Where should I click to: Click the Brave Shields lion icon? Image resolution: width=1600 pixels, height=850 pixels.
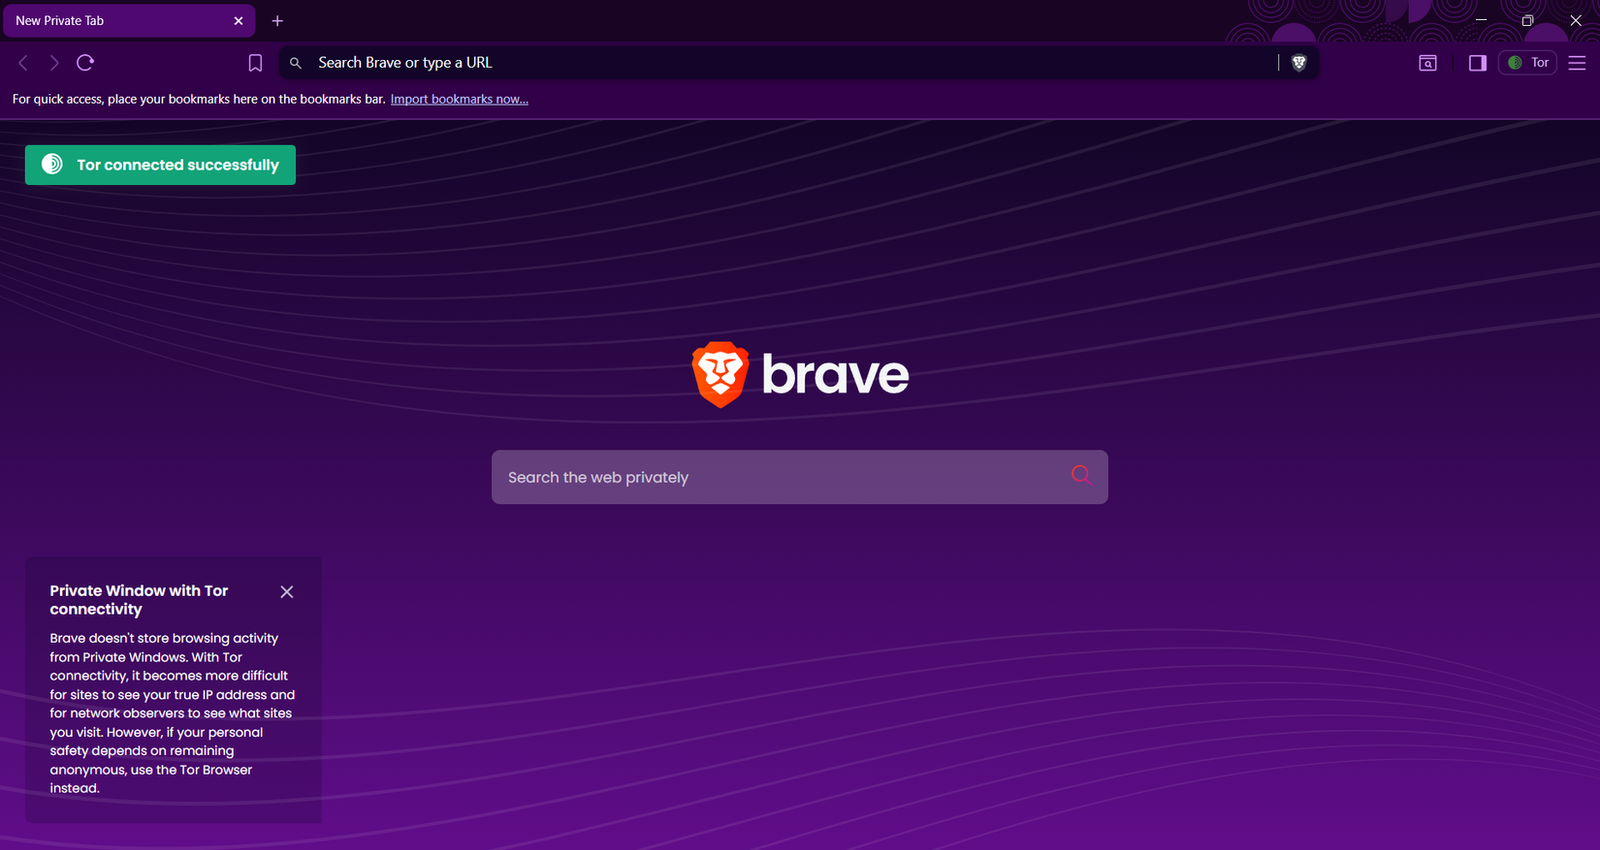pos(1299,63)
